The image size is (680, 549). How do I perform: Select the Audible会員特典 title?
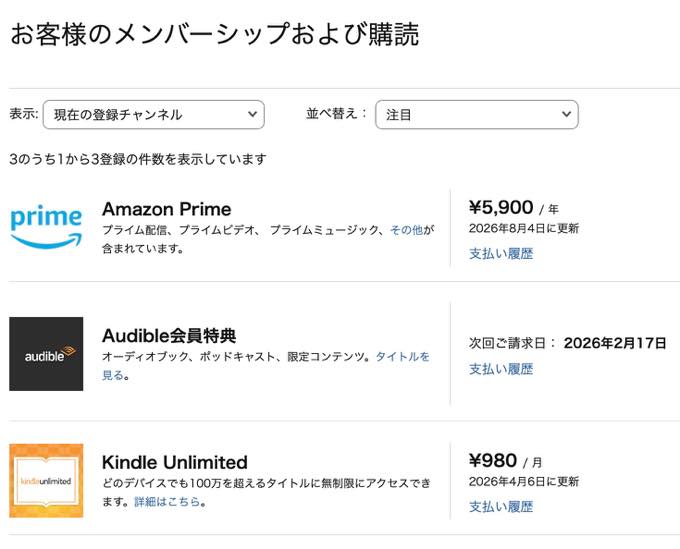pyautogui.click(x=169, y=335)
